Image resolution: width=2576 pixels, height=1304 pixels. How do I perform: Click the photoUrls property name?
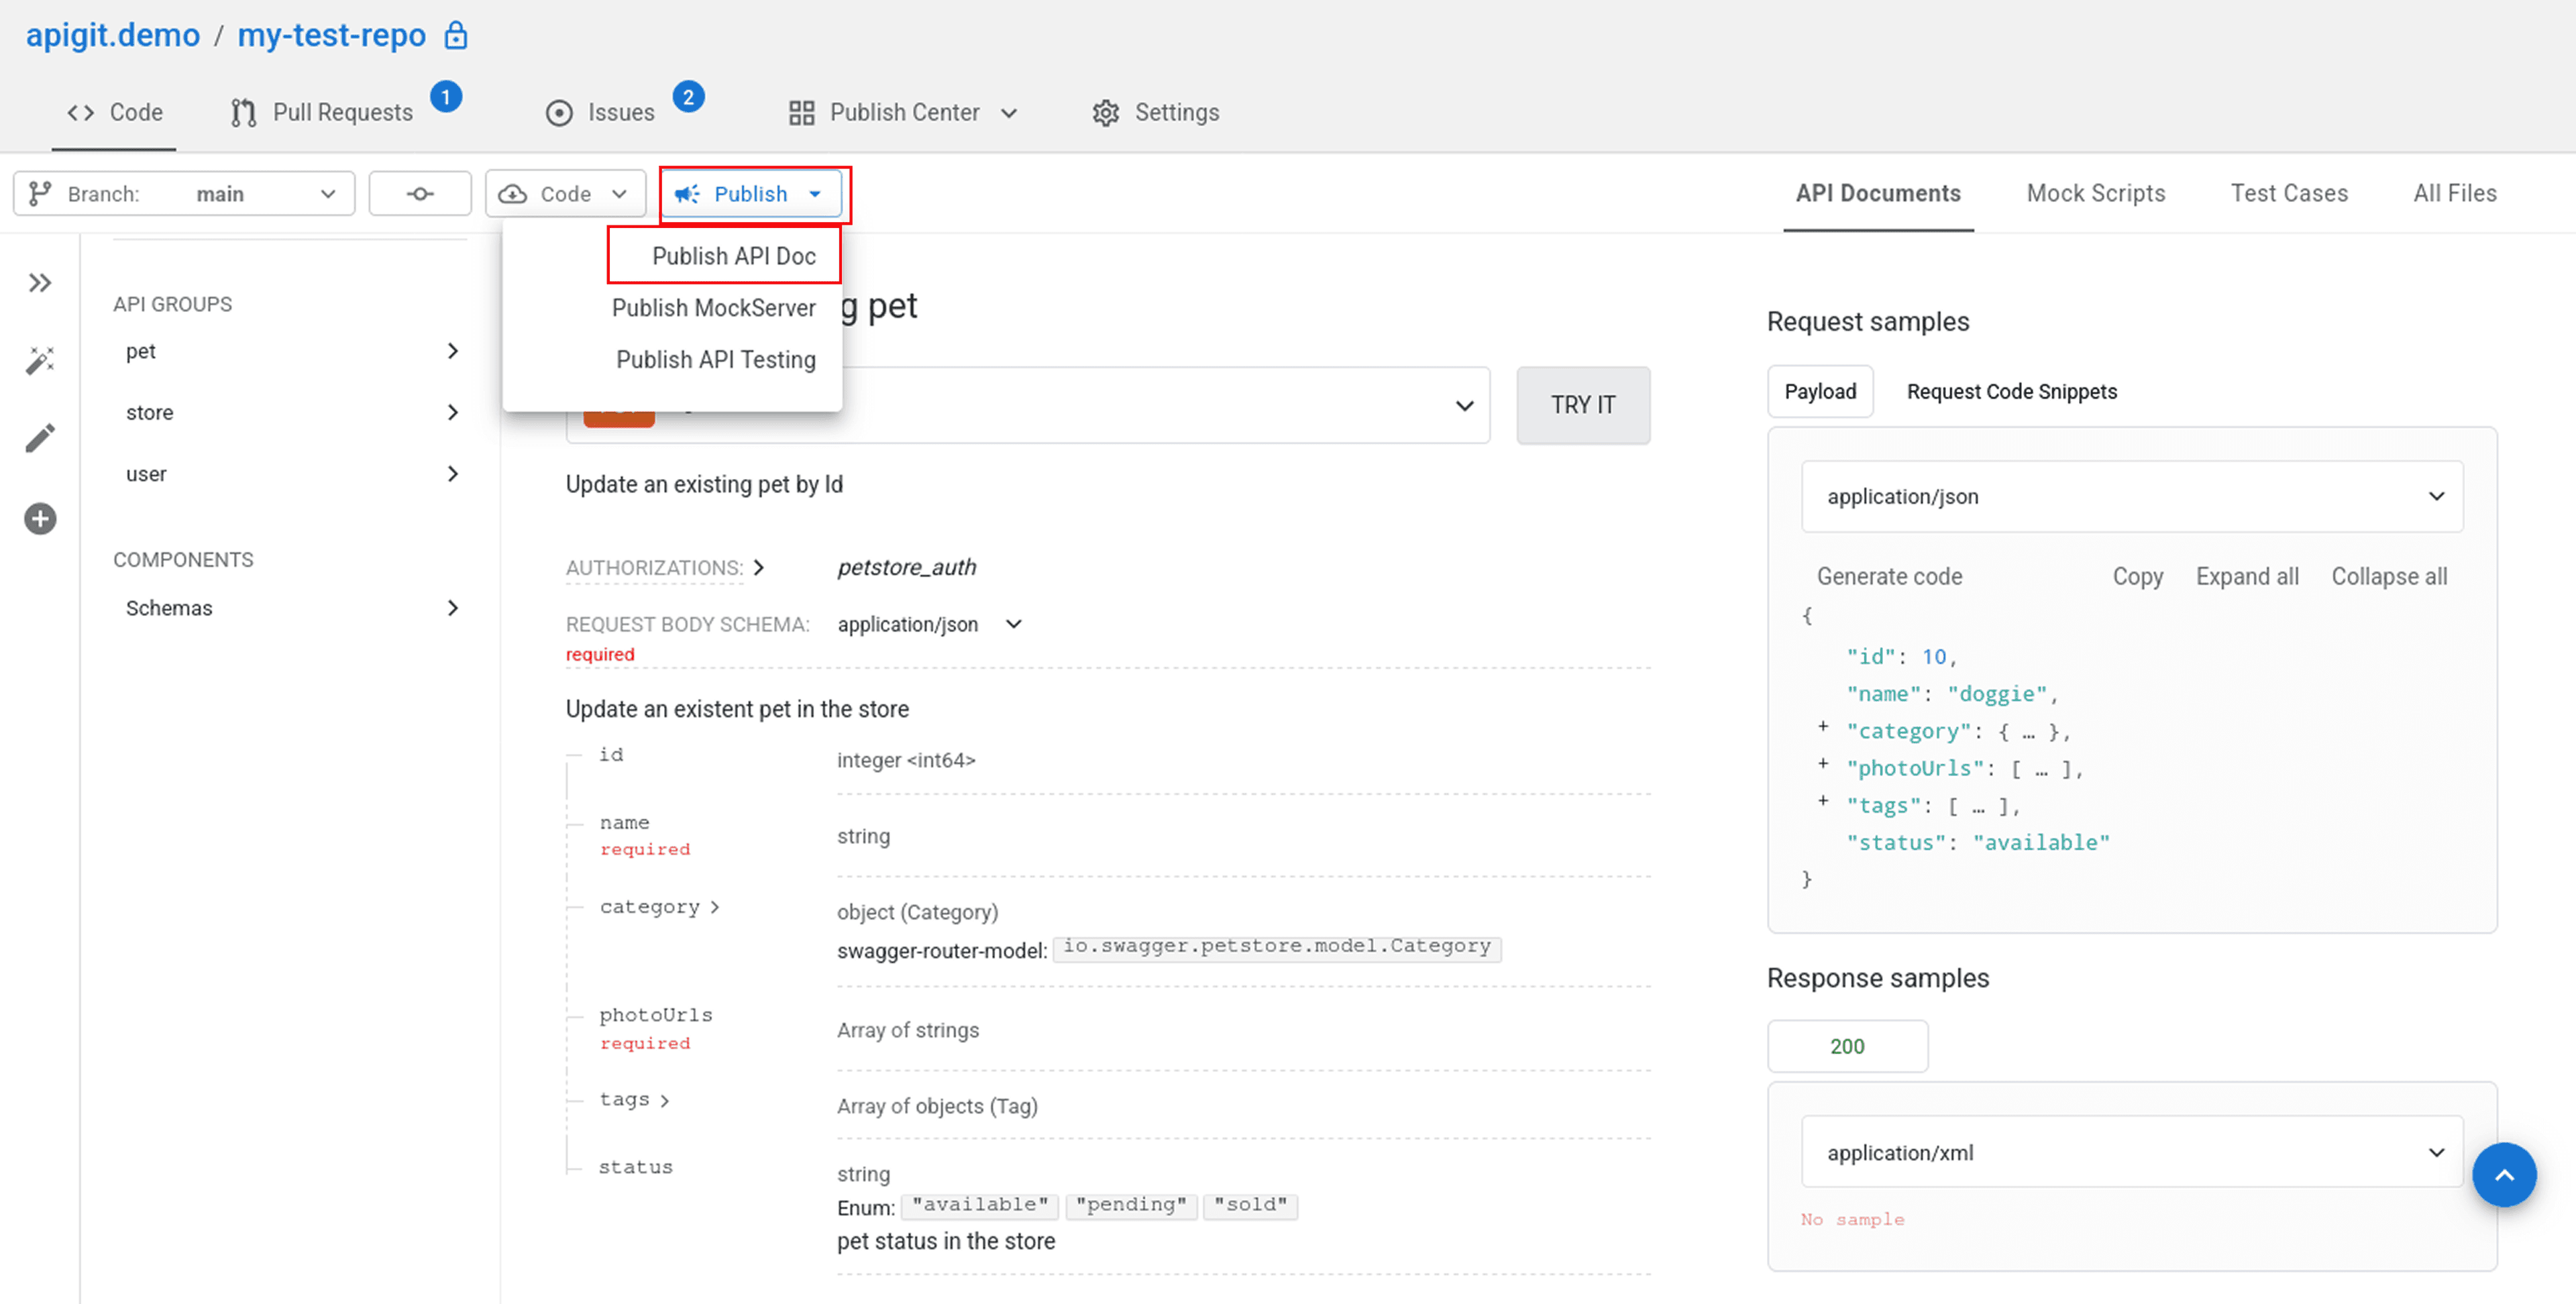656,1015
